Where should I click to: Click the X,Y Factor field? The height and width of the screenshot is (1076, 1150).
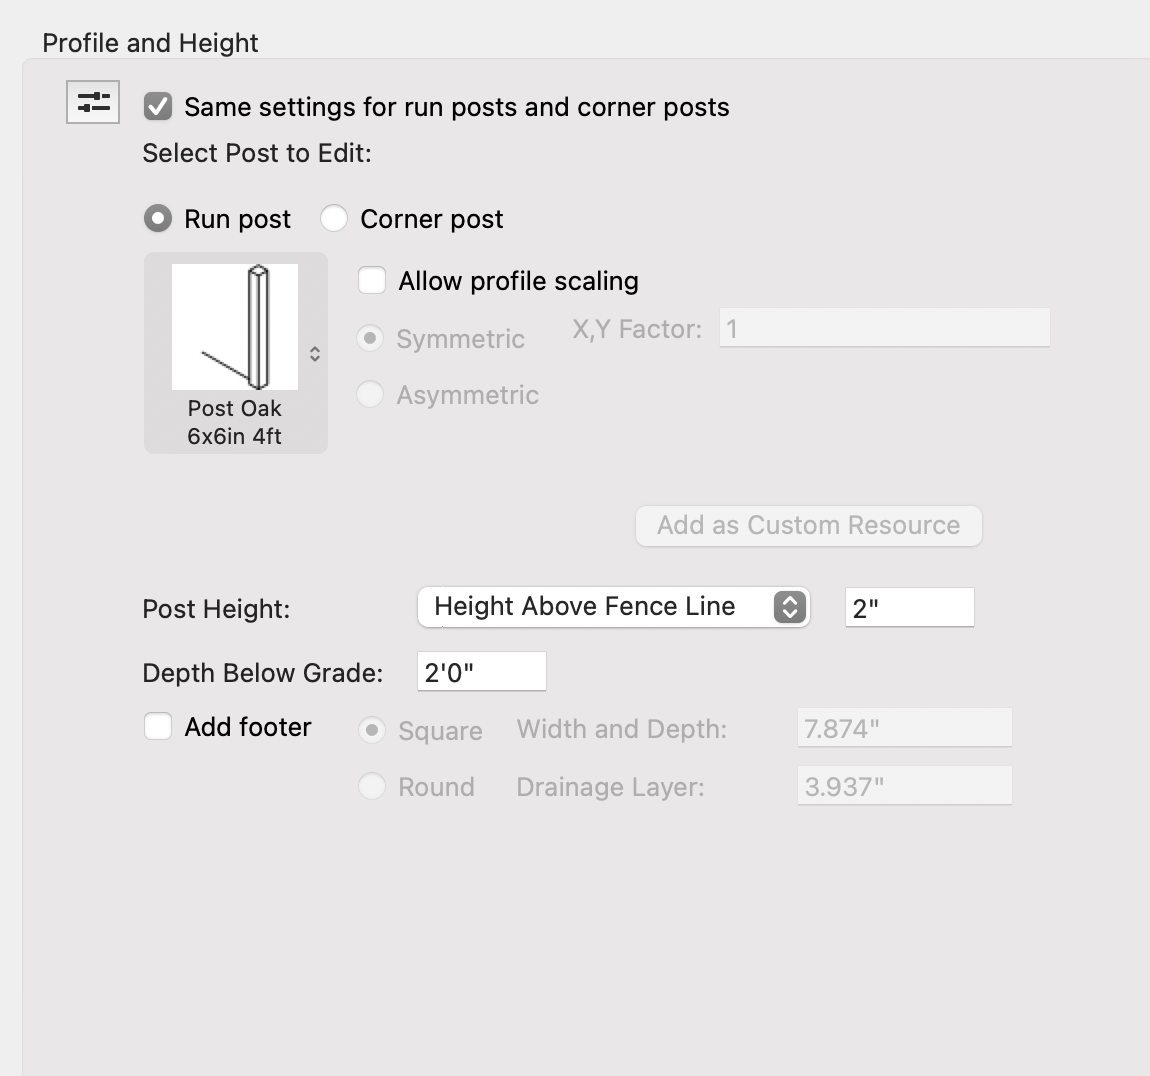point(884,329)
